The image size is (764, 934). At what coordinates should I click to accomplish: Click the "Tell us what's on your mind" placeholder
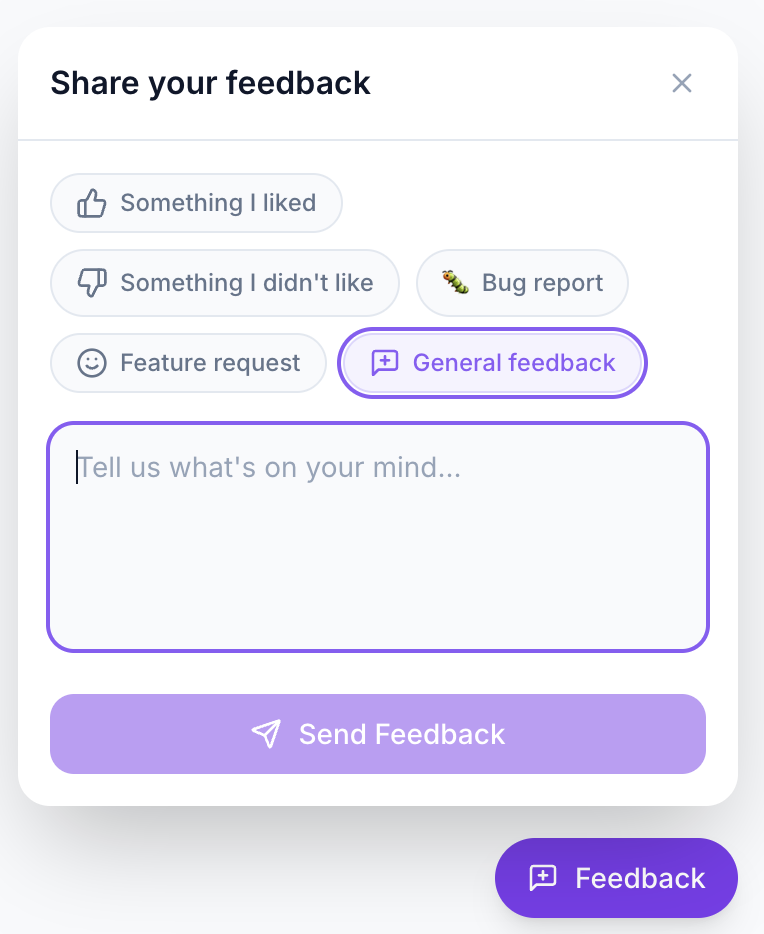(270, 468)
